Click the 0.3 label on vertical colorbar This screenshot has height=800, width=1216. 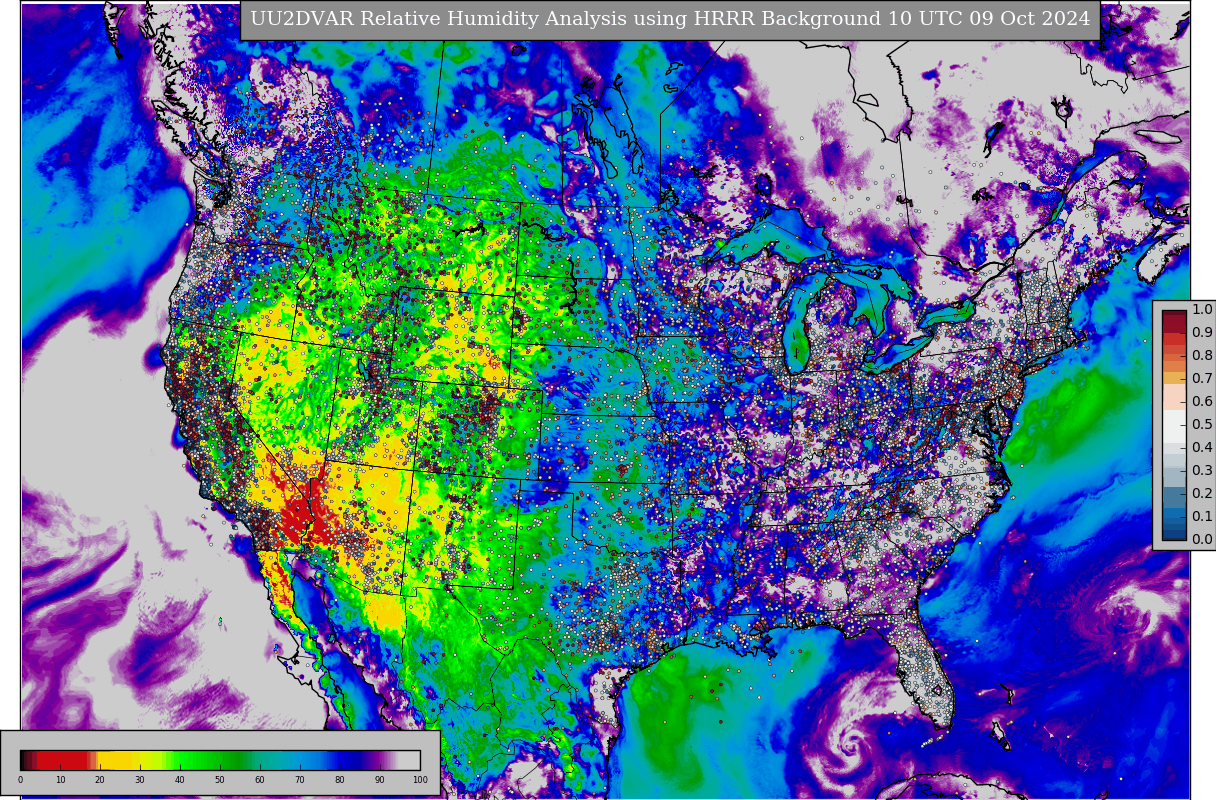click(x=1202, y=470)
